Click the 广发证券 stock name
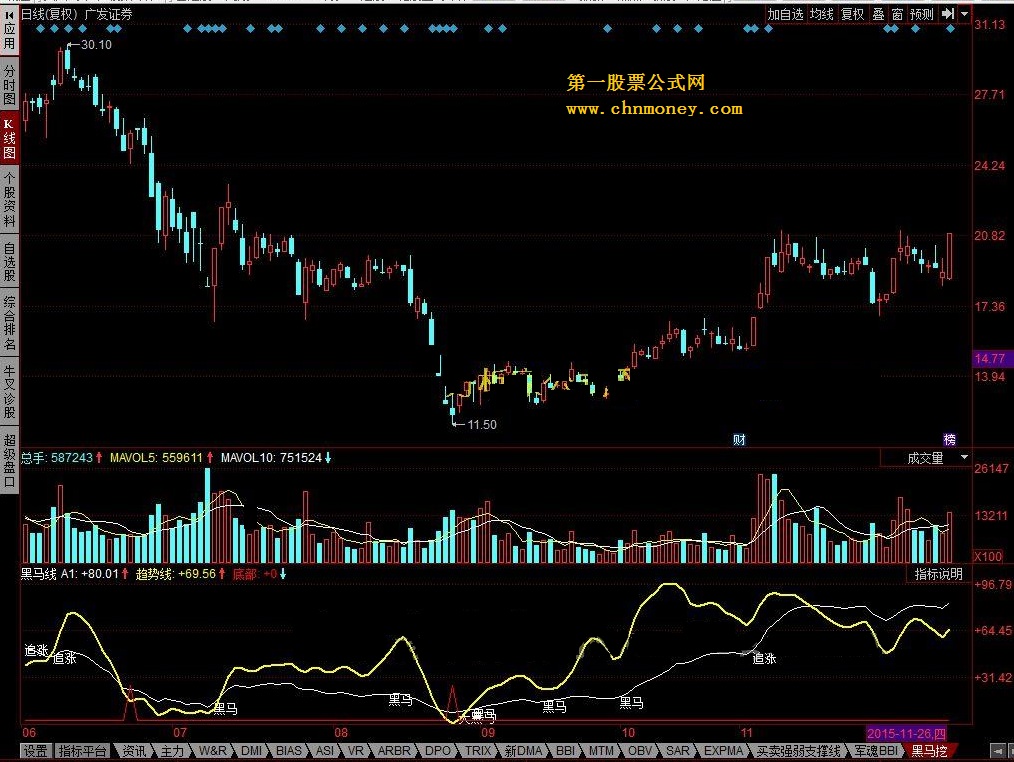 pyautogui.click(x=109, y=14)
